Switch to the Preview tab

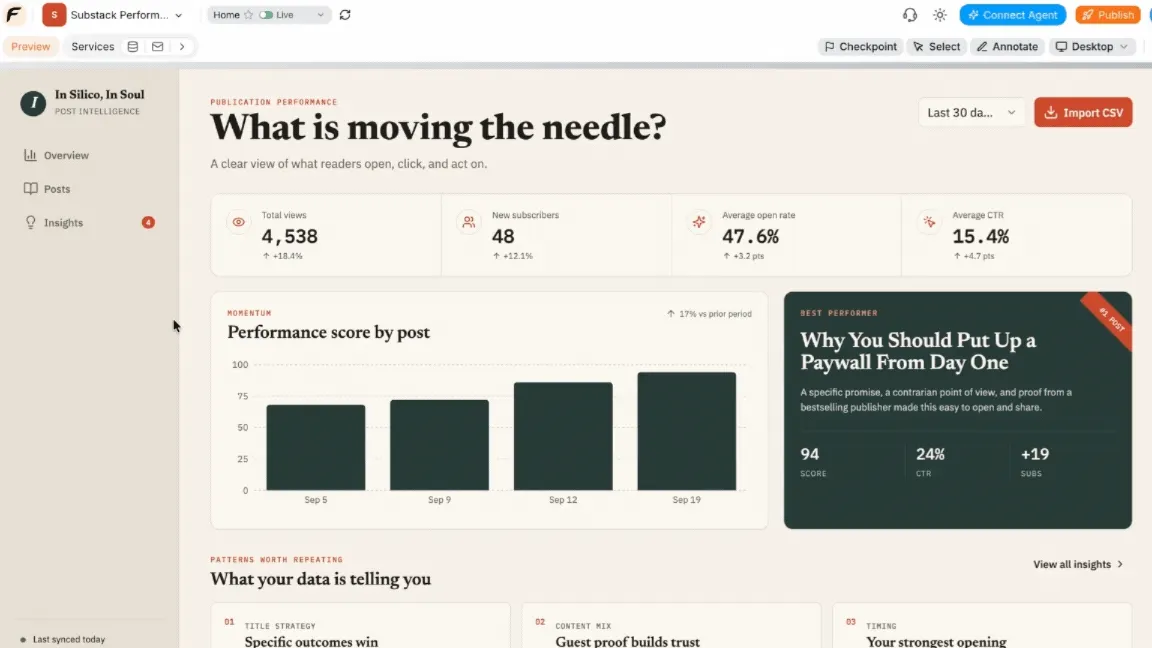31,46
